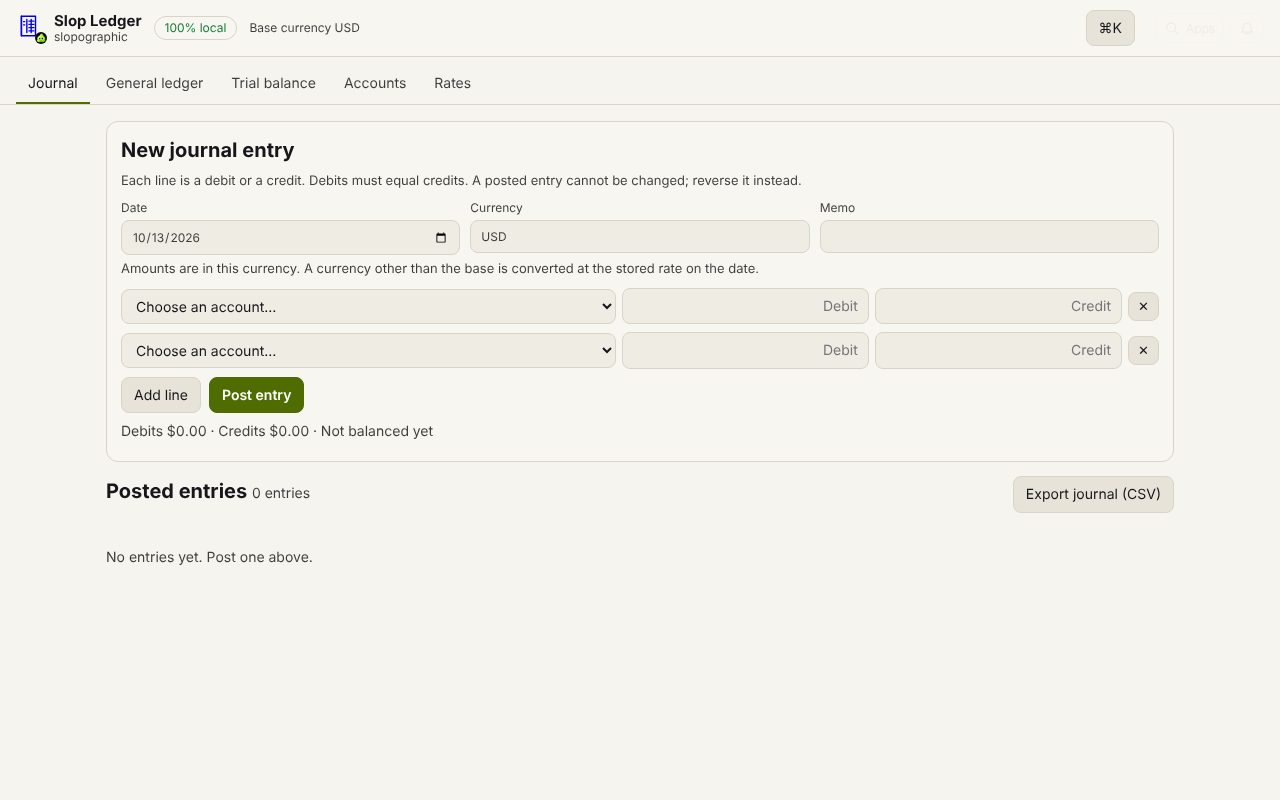Click the Slop Ledger app title

97,20
